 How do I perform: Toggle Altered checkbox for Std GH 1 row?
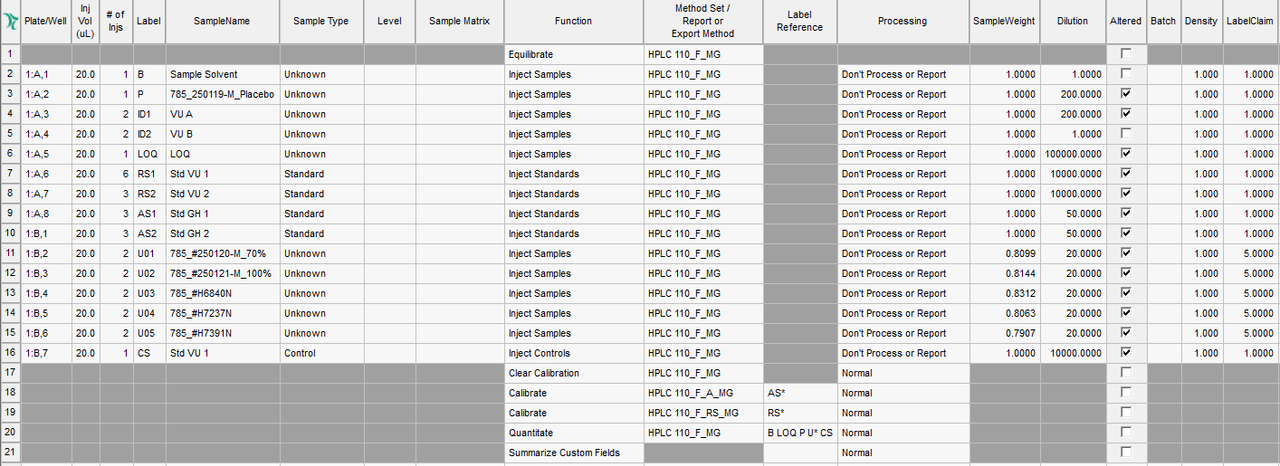tap(1127, 214)
